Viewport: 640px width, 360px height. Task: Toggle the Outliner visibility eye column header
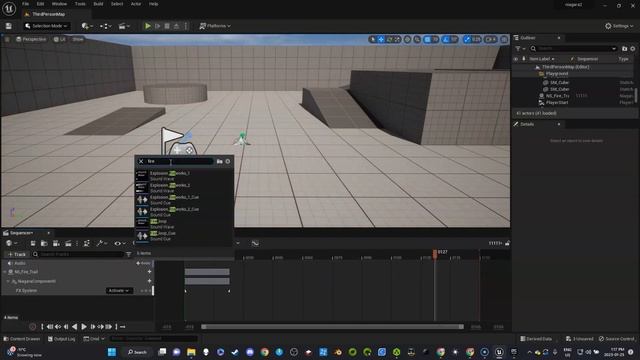coord(516,59)
